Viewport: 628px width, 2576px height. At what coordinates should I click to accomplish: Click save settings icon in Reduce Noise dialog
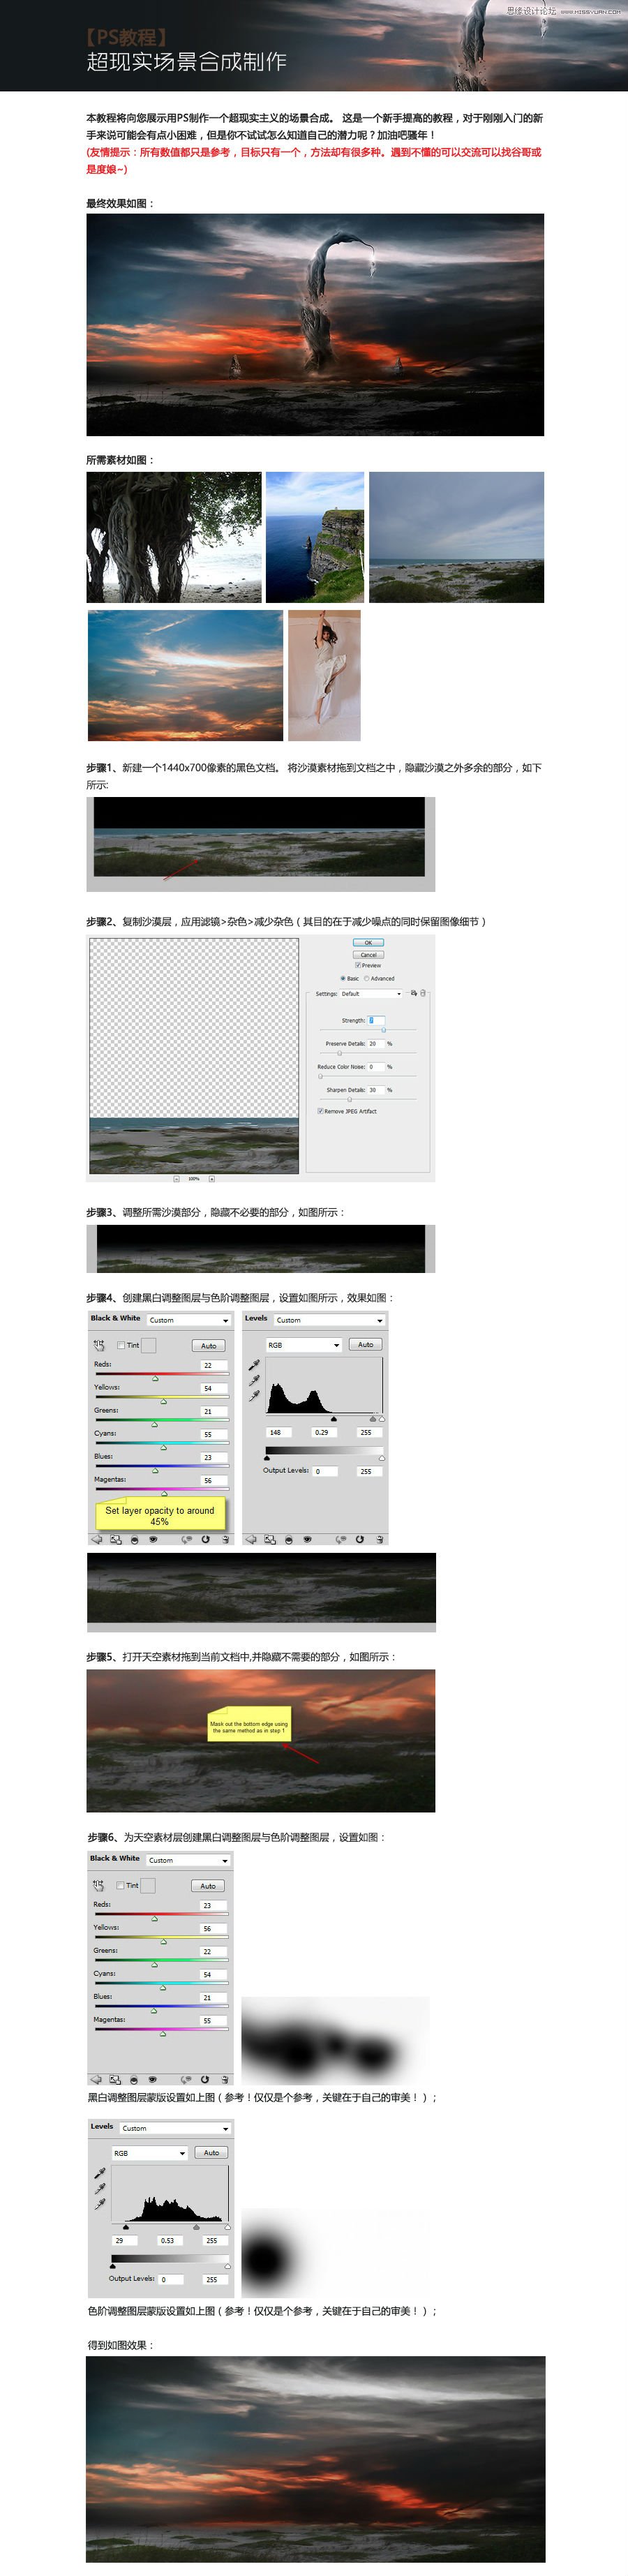pos(414,993)
